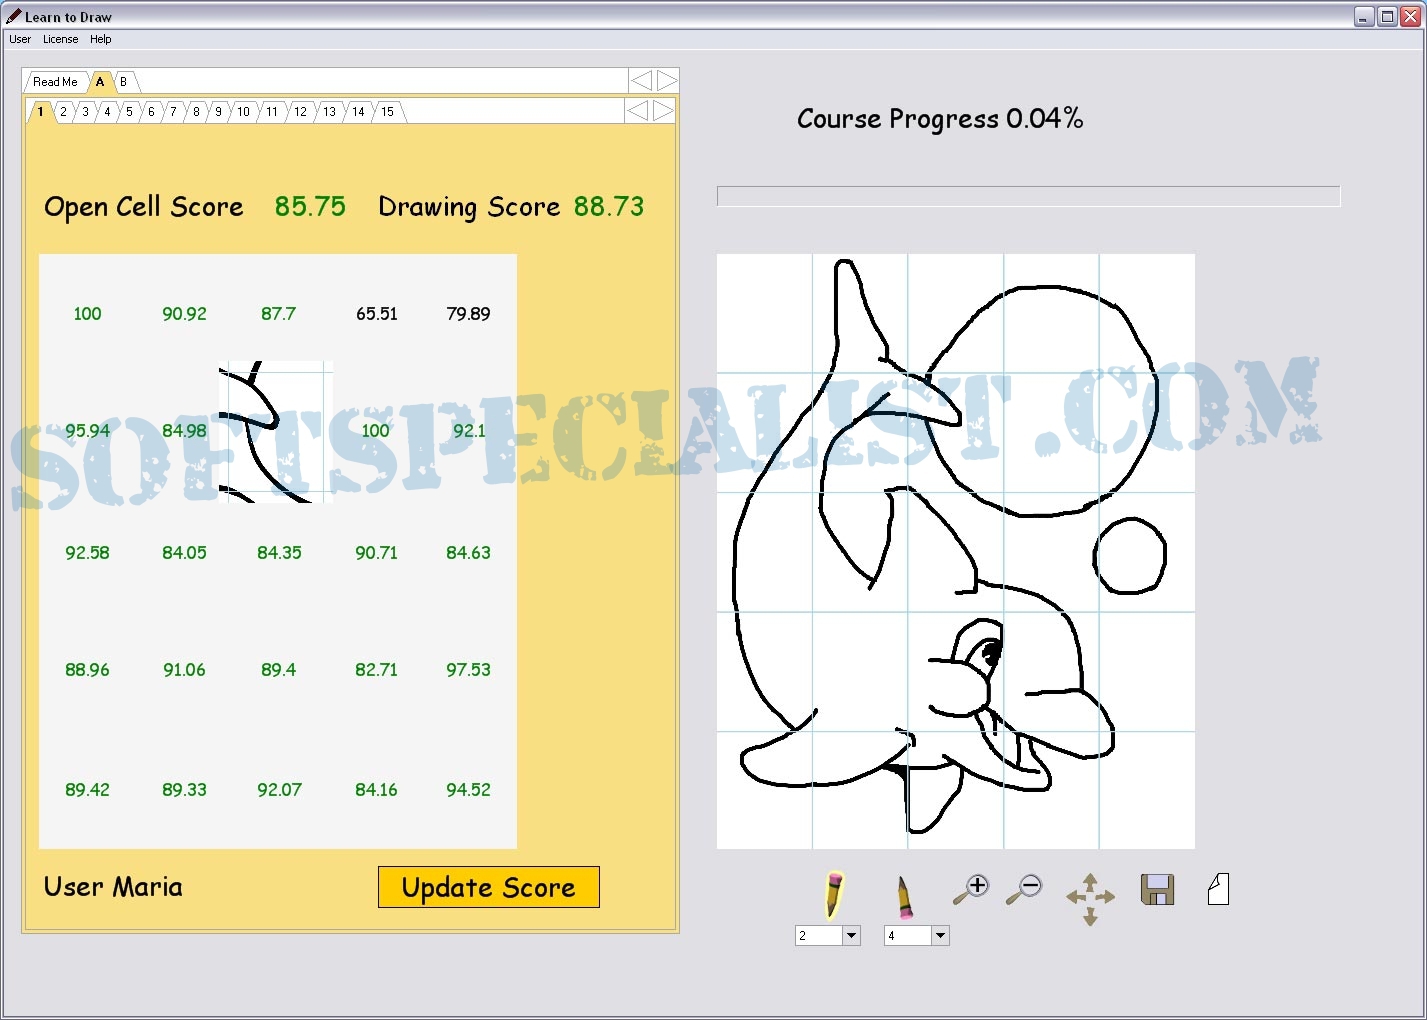Screen dimensions: 1427x1020
Task: Select the eraser tool
Action: [903, 895]
